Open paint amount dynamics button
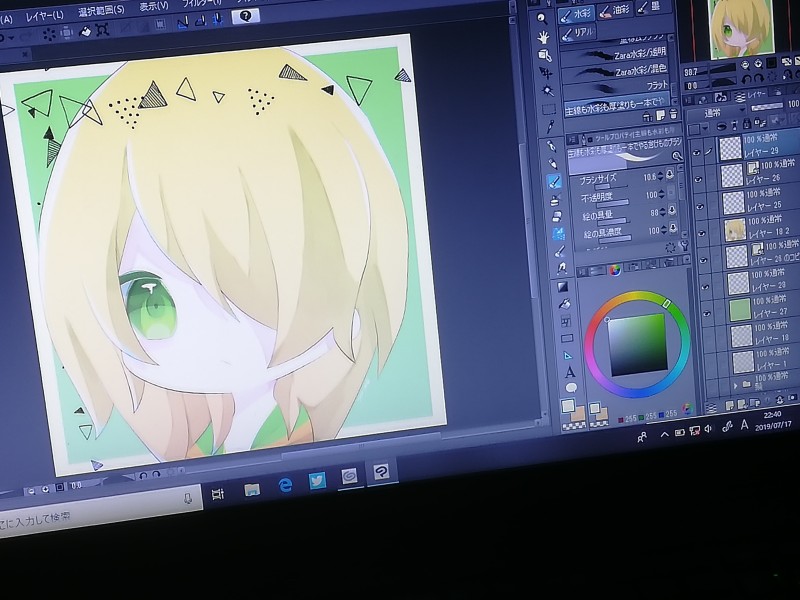 672,210
